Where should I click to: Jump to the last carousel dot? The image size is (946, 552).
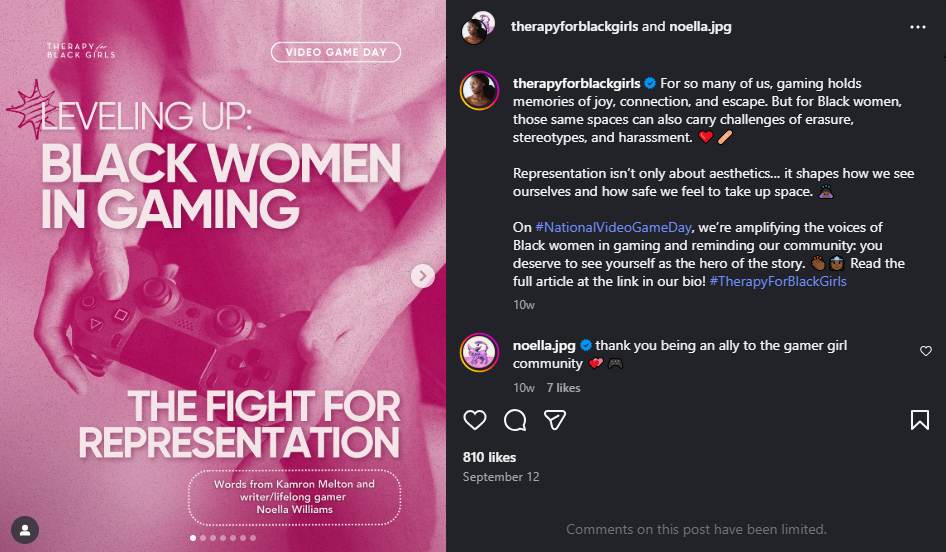coord(253,538)
